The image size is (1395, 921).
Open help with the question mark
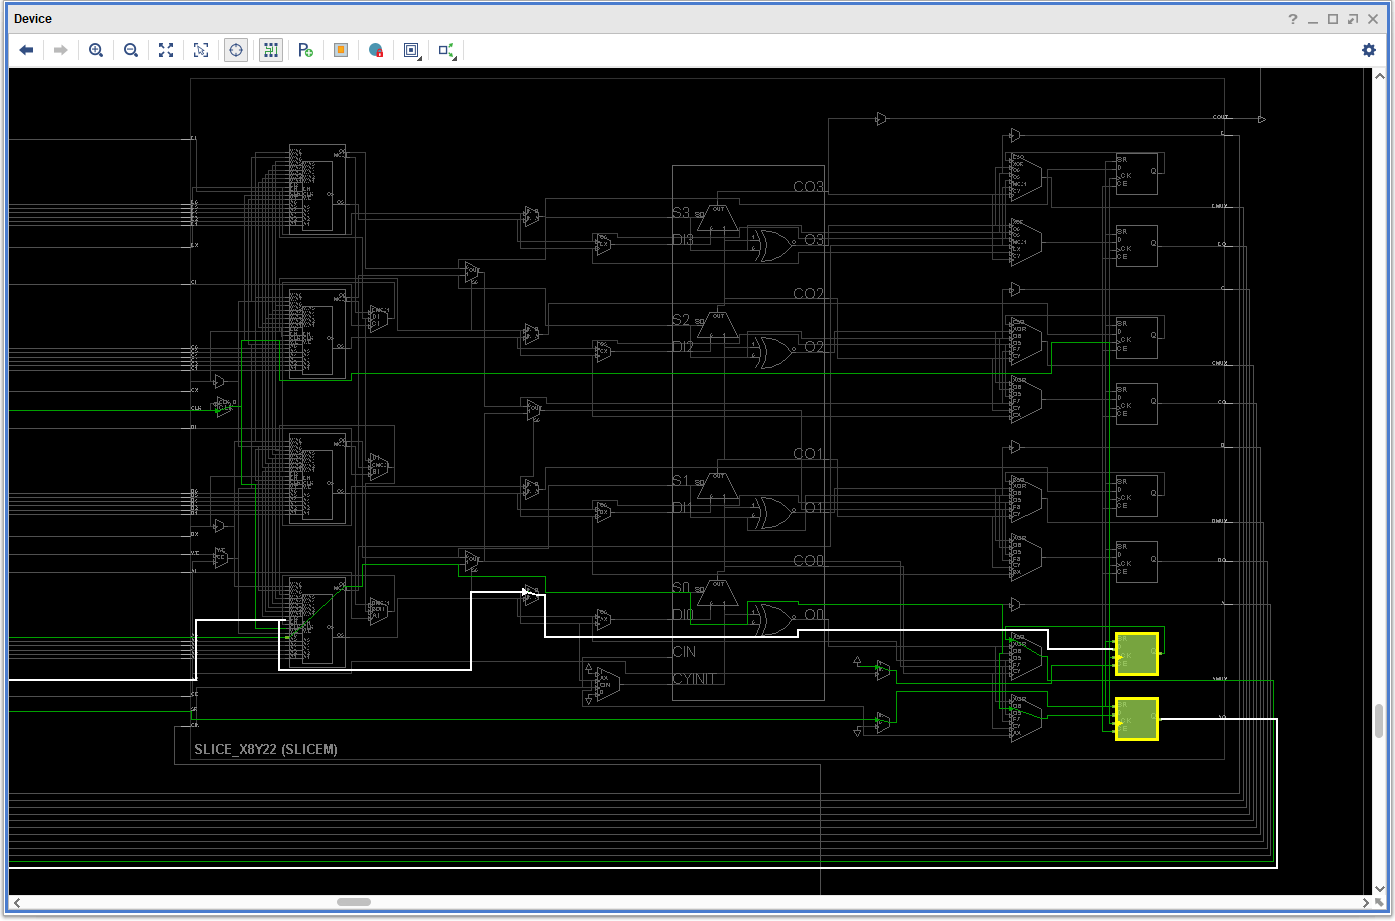(x=1292, y=19)
